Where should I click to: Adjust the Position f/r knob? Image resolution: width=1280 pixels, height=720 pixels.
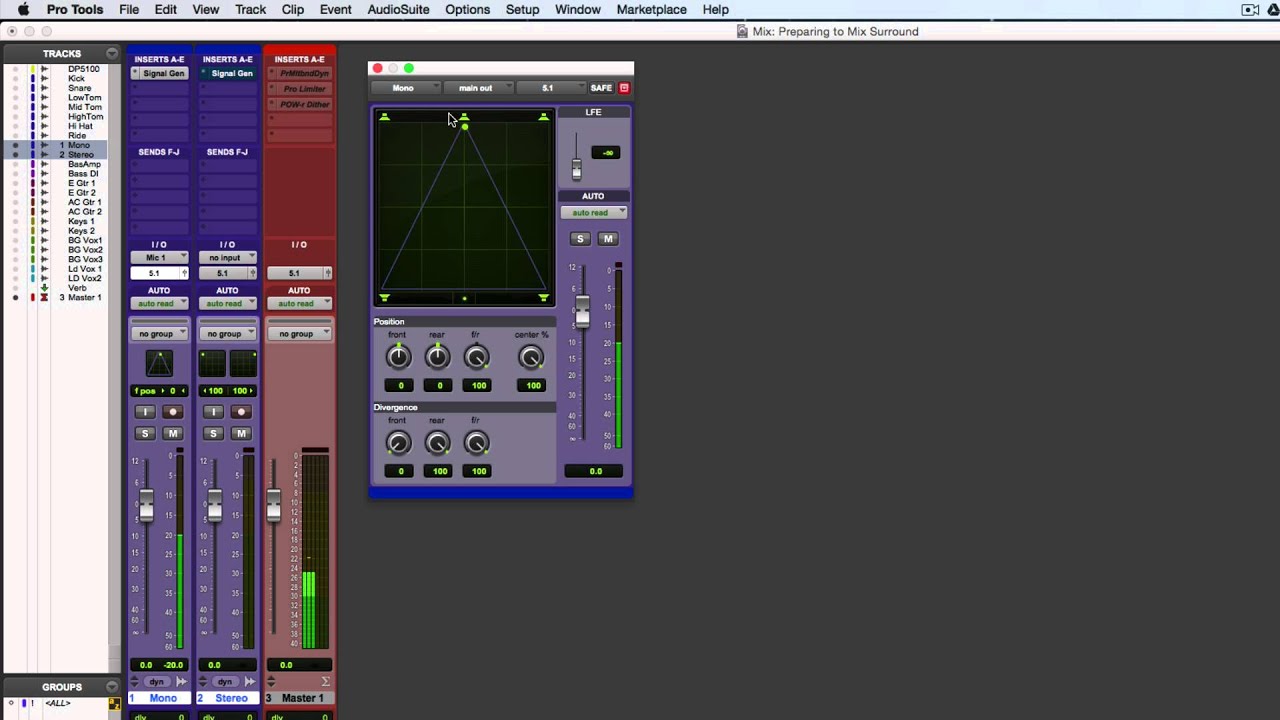(477, 357)
